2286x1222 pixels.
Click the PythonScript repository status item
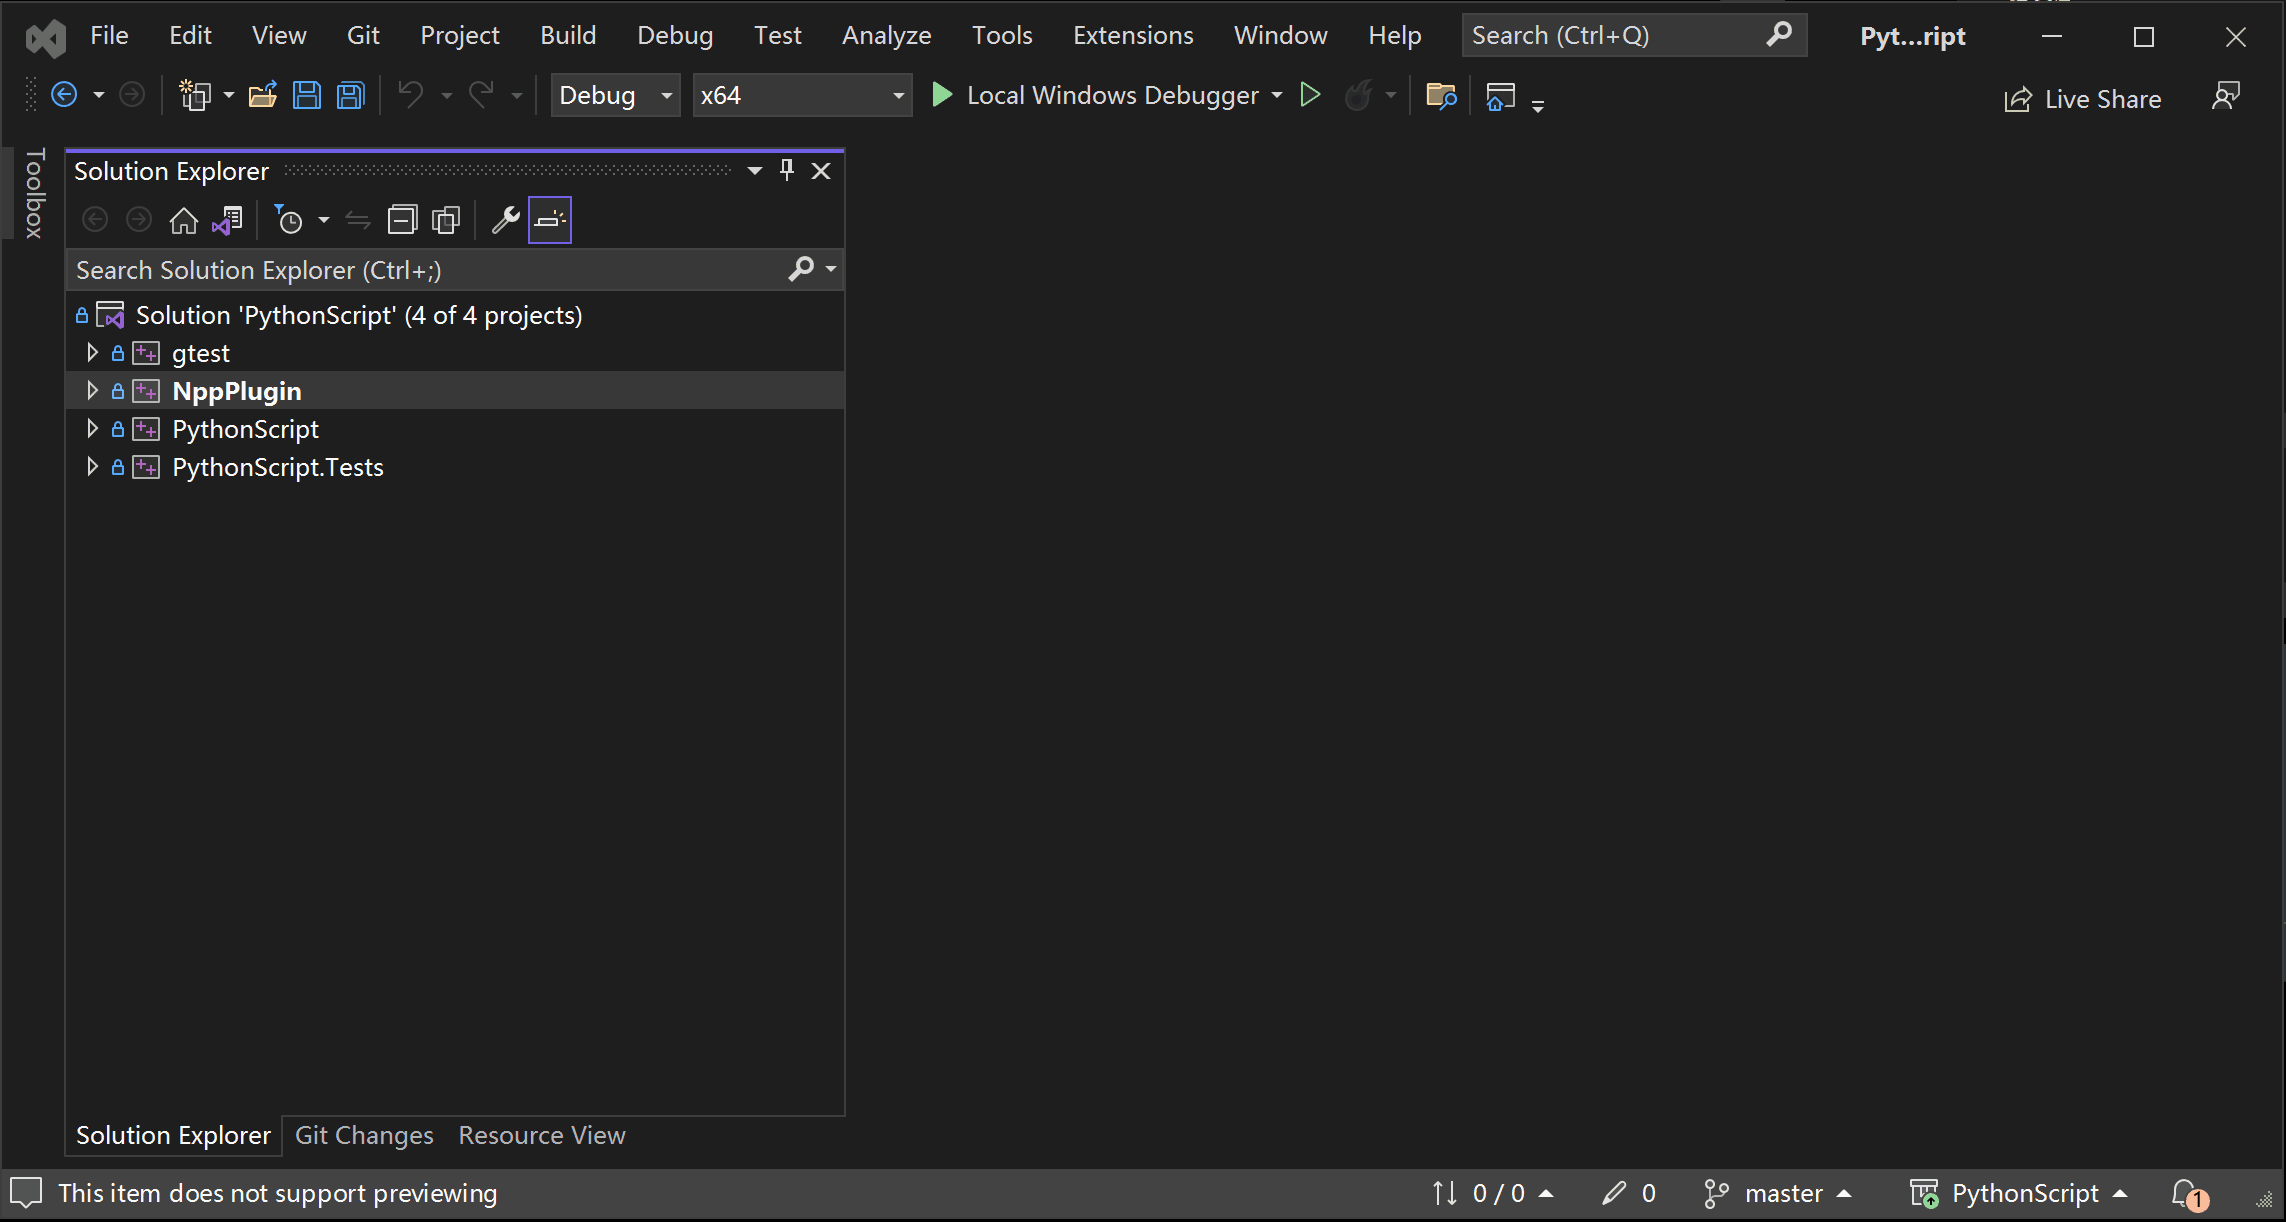click(2018, 1193)
